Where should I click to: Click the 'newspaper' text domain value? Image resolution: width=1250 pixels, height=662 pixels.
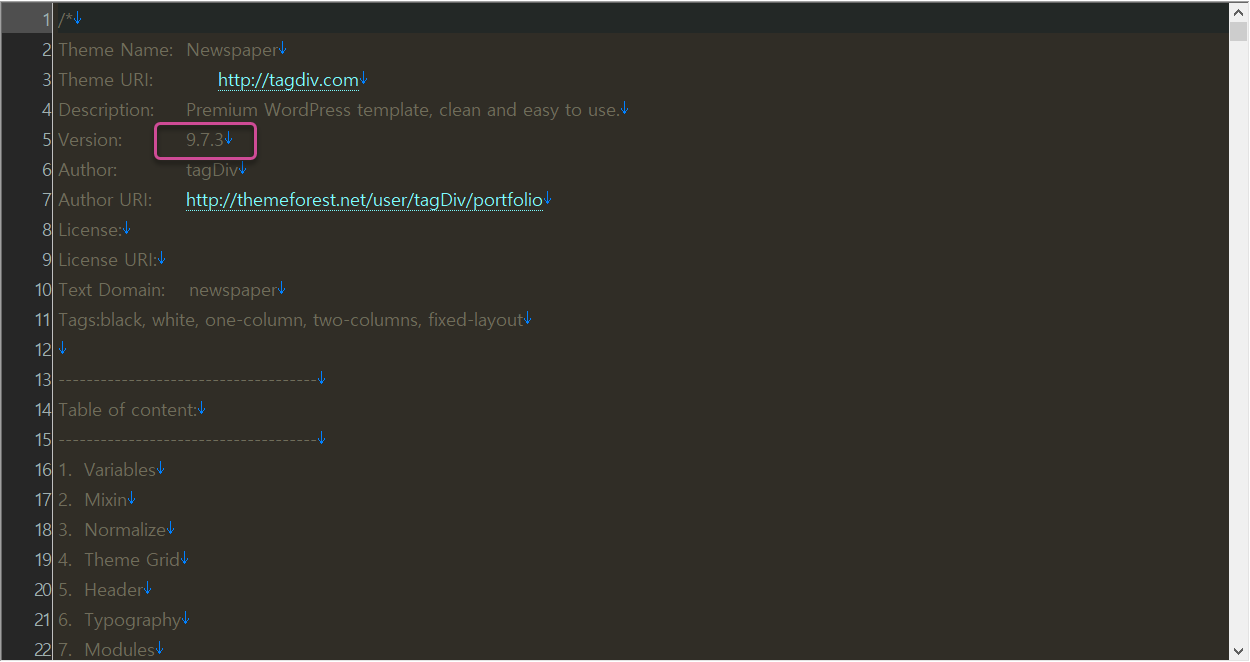[233, 290]
